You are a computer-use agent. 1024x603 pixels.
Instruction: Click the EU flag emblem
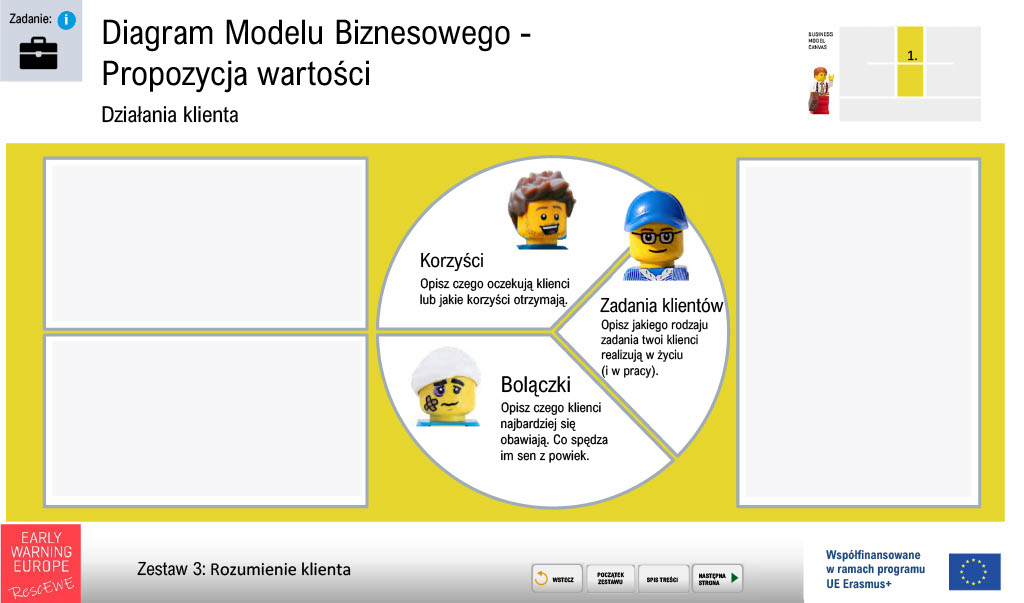974,571
